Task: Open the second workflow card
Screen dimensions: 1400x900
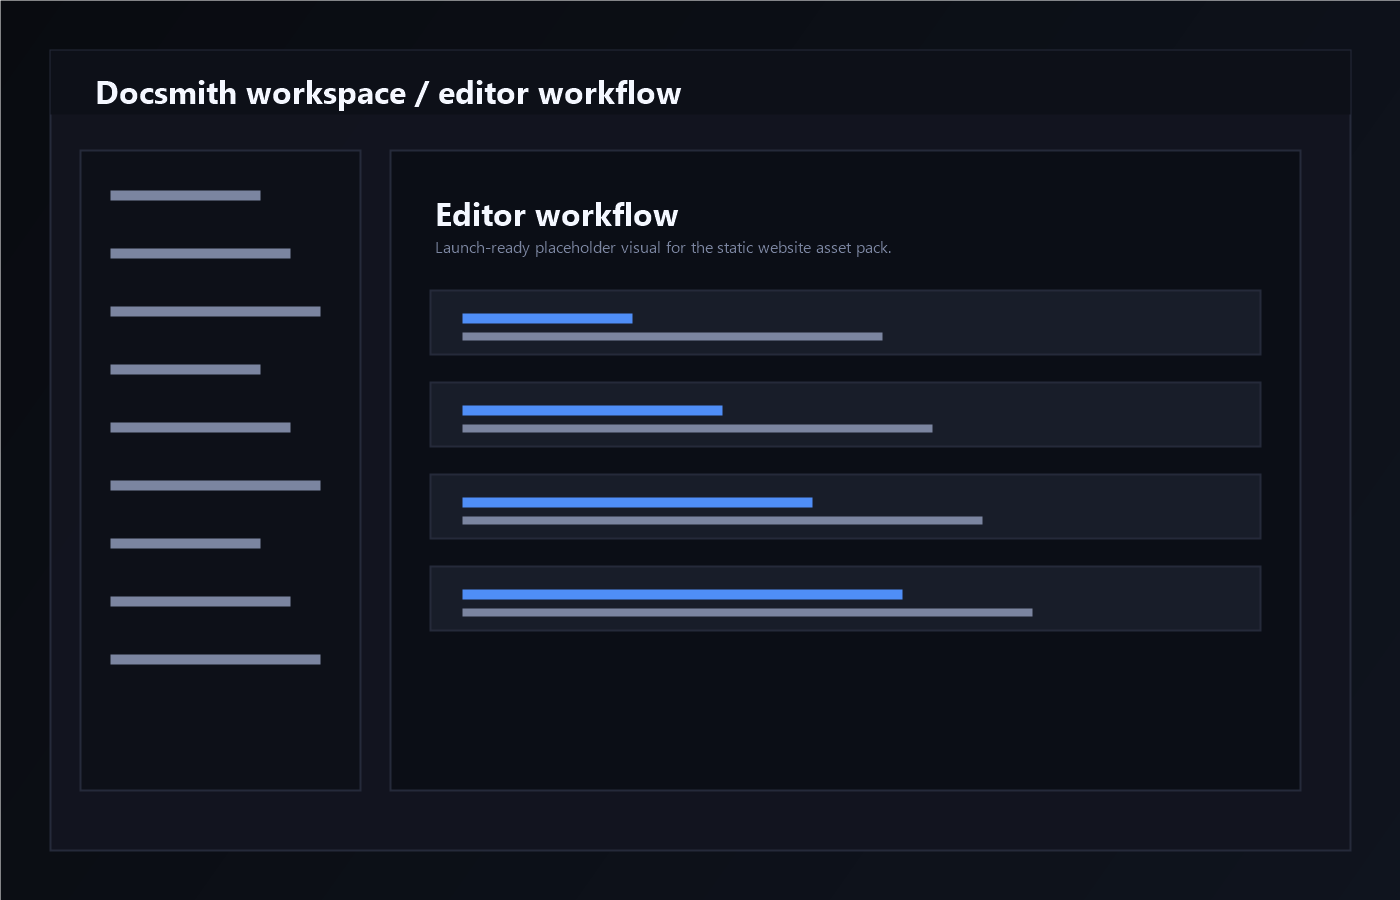Action: [x=845, y=414]
